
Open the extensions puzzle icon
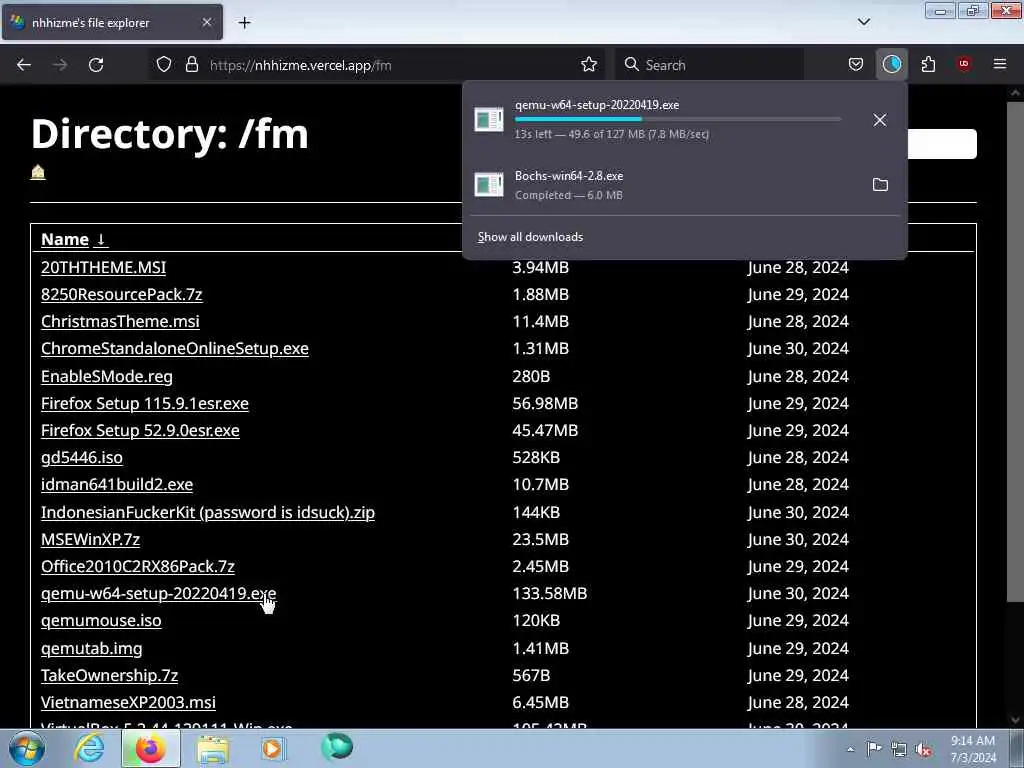[x=928, y=65]
